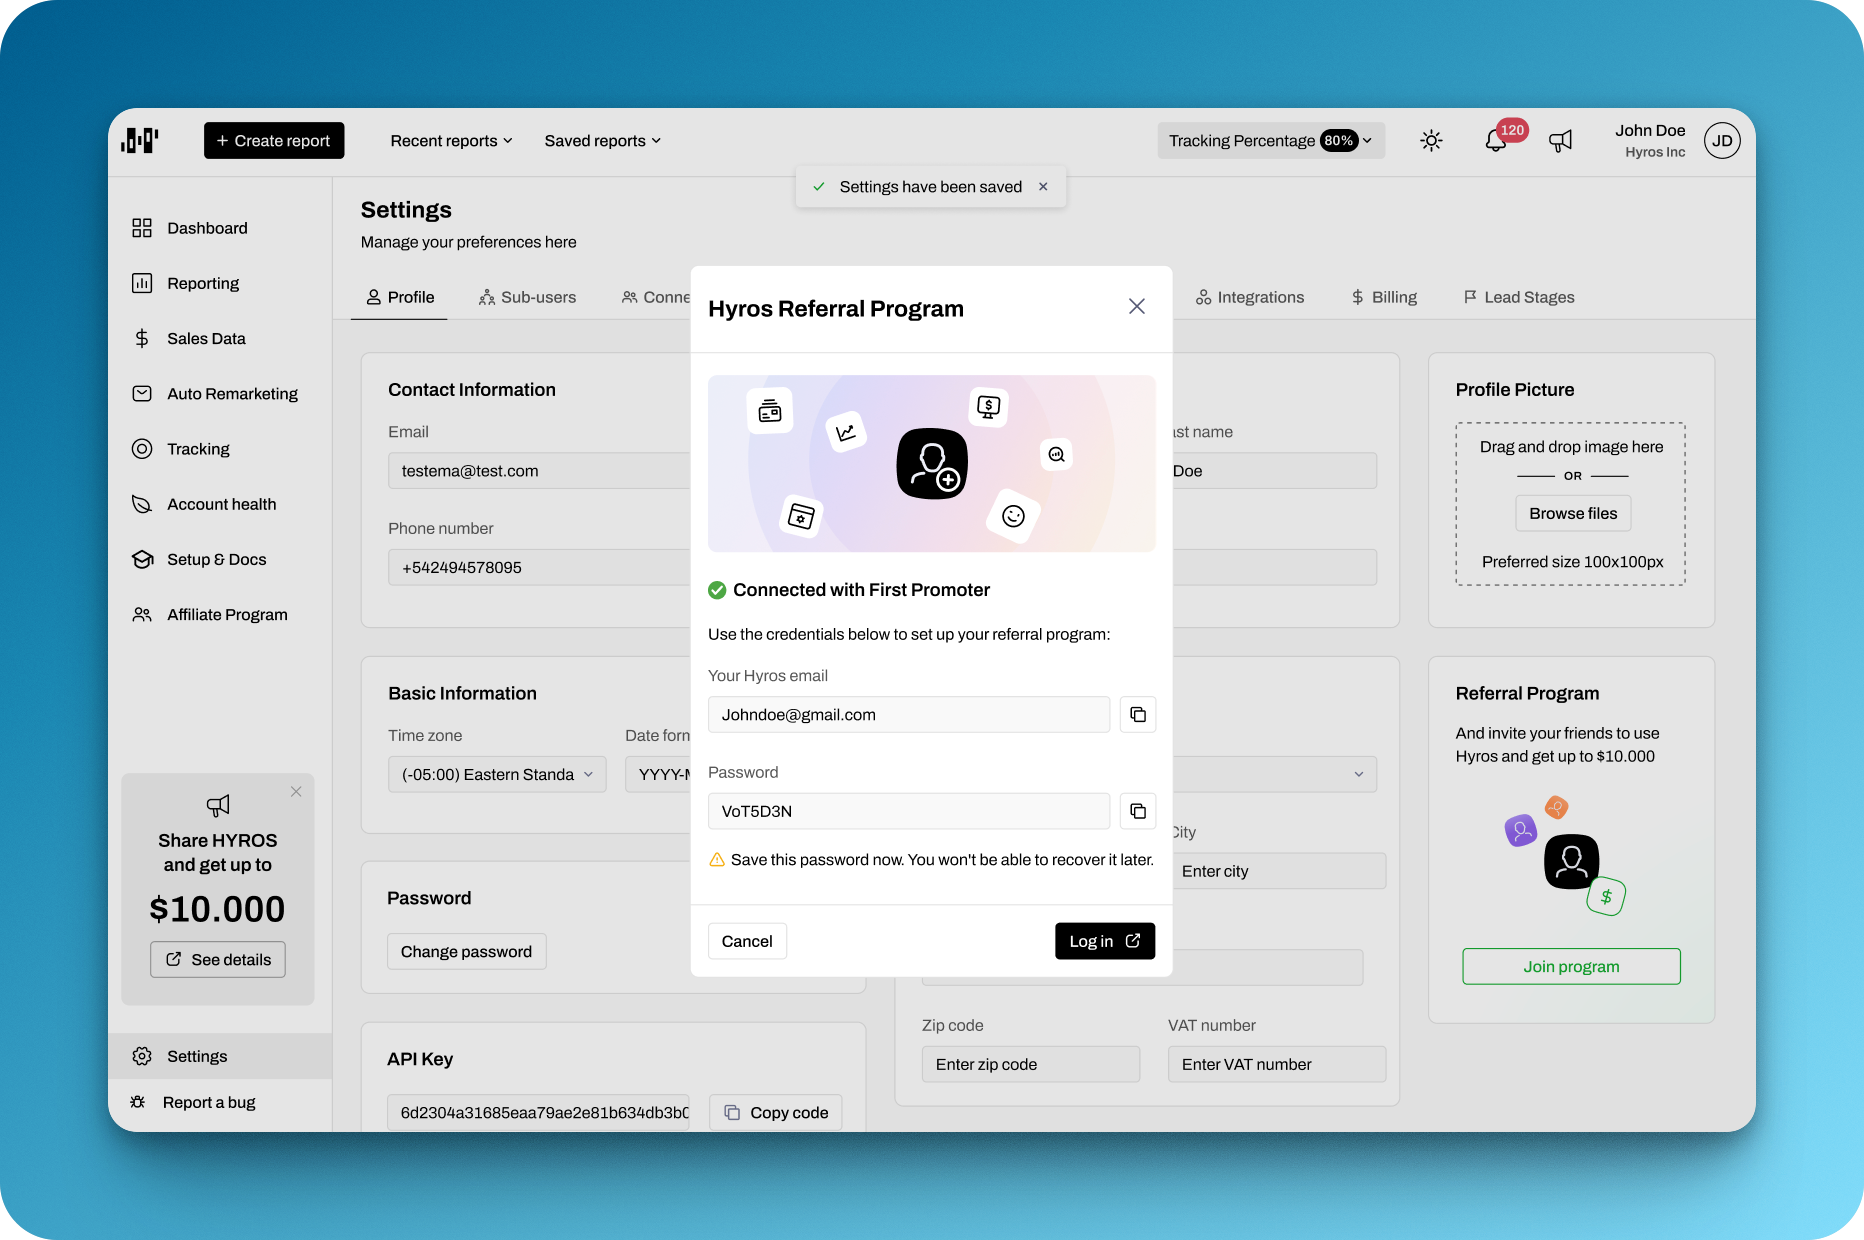Switch to the Sub-users tab
Screen dimensions: 1864x1240
click(x=527, y=297)
